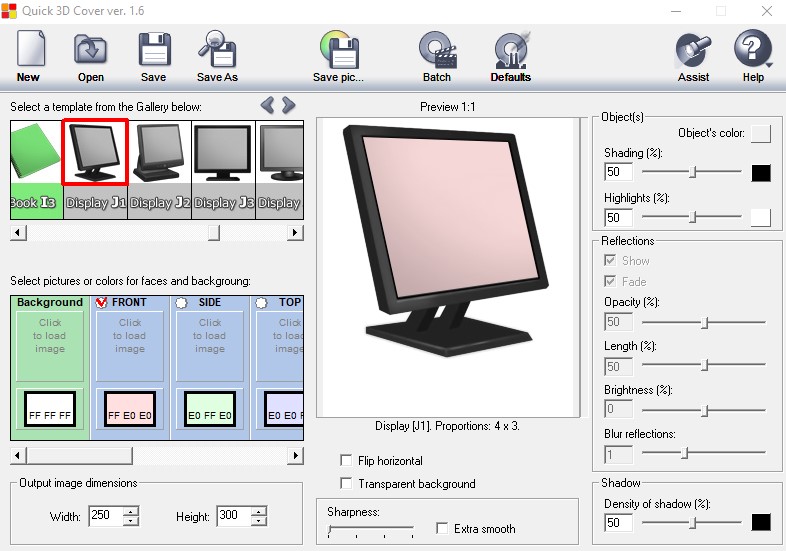This screenshot has height=551, width=786.
Task: Select the Display J1 template
Action: coord(95,169)
